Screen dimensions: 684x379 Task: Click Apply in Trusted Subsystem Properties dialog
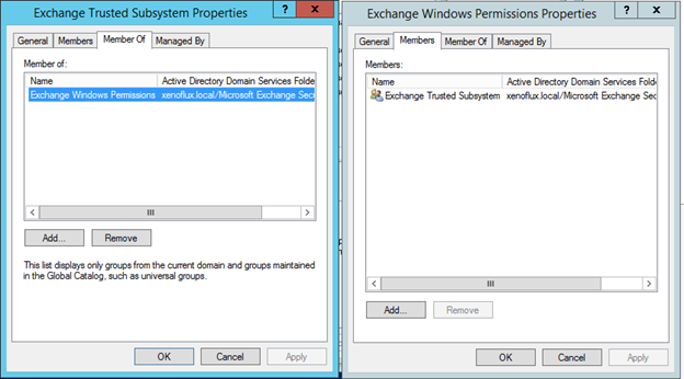pyautogui.click(x=297, y=357)
